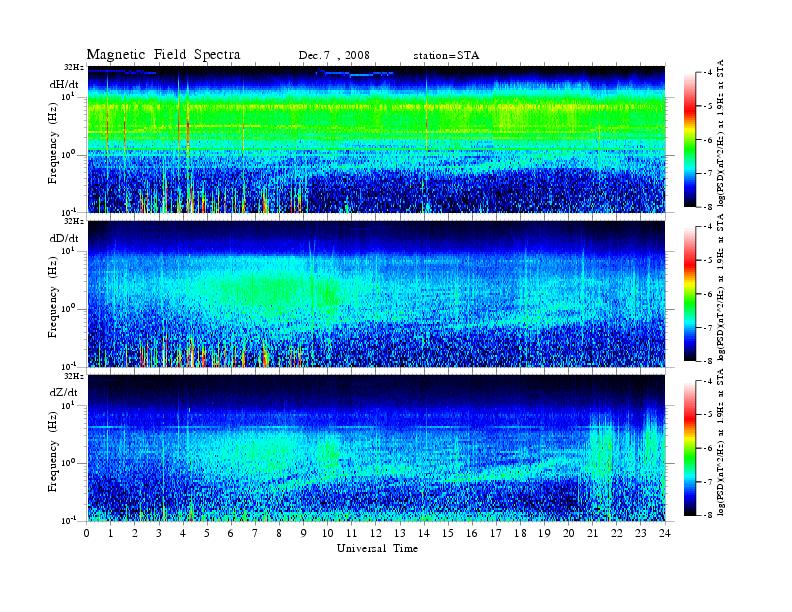This screenshot has height=612, width=792.
Task: Click the dZ/dt panel label
Action: tap(64, 392)
